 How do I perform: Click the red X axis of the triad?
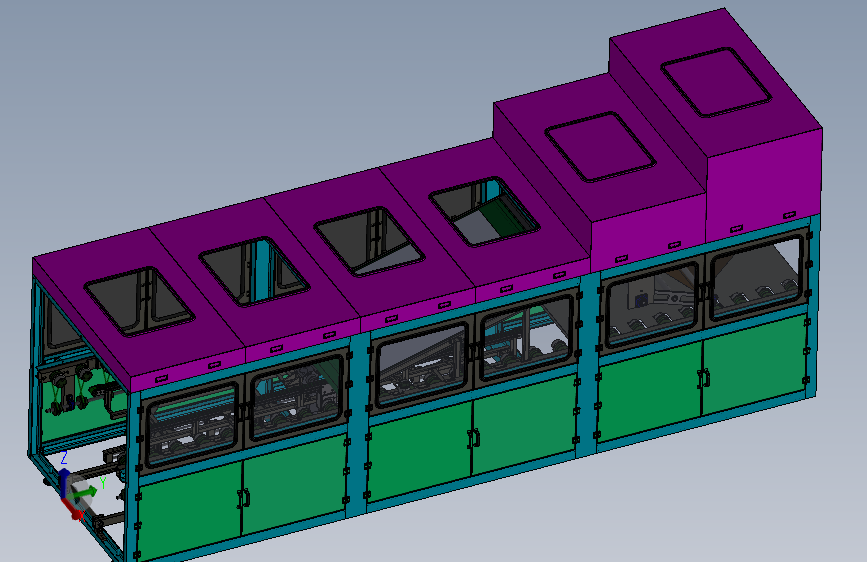pyautogui.click(x=72, y=509)
